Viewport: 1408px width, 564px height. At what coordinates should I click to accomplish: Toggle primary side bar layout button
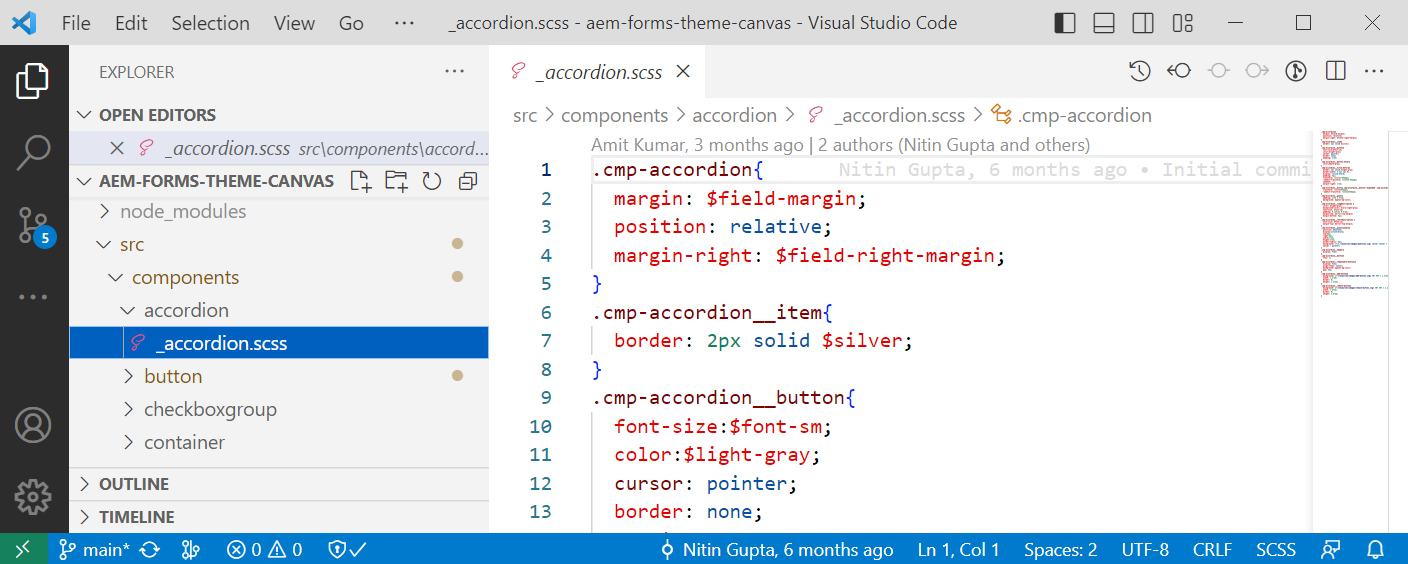[x=1065, y=23]
